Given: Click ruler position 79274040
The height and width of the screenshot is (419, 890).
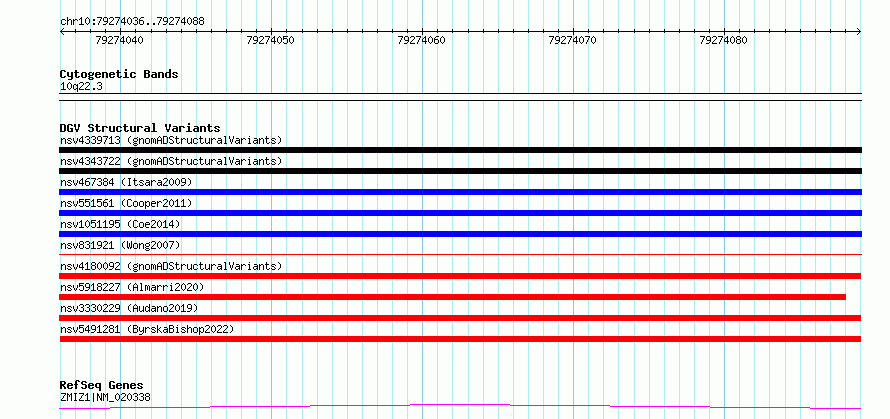Looking at the screenshot, I should coord(120,40).
